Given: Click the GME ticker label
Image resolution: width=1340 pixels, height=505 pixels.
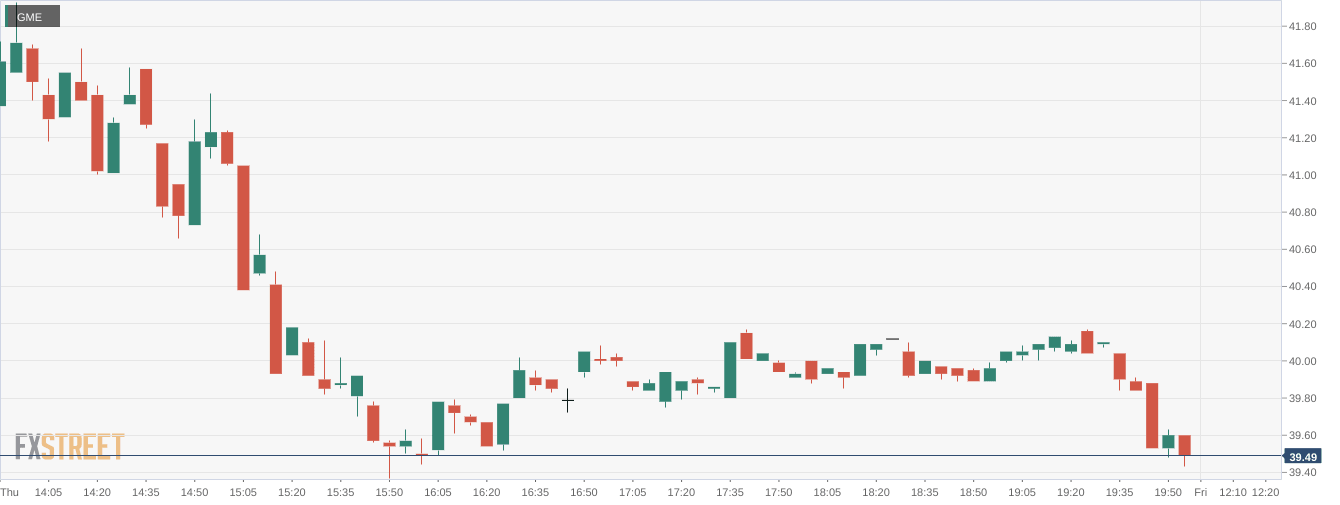Looking at the screenshot, I should tap(32, 16).
